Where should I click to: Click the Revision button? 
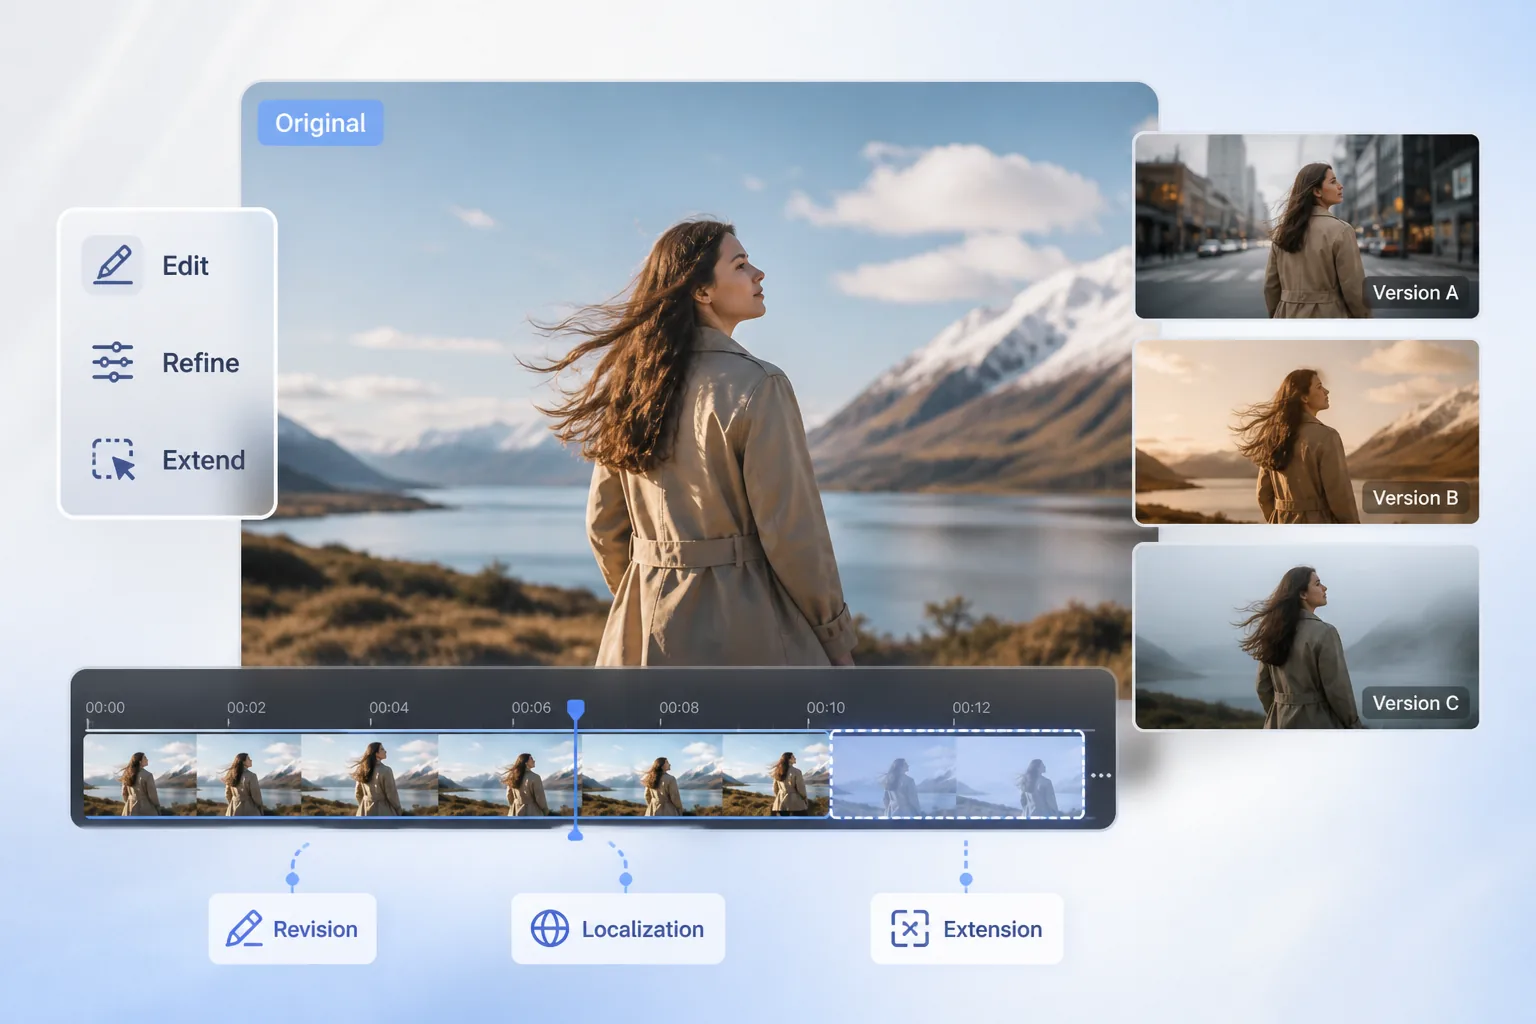coord(292,929)
